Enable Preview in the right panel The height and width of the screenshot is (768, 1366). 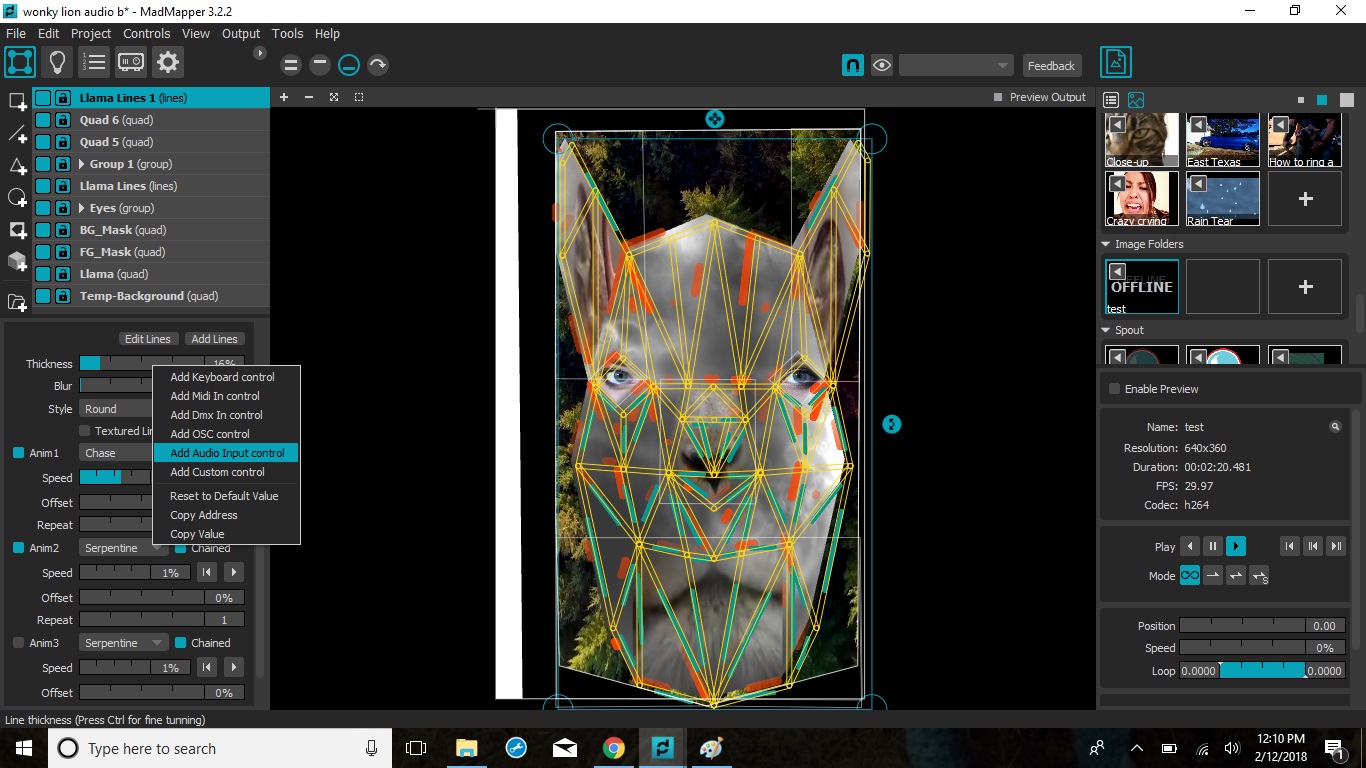point(1113,388)
